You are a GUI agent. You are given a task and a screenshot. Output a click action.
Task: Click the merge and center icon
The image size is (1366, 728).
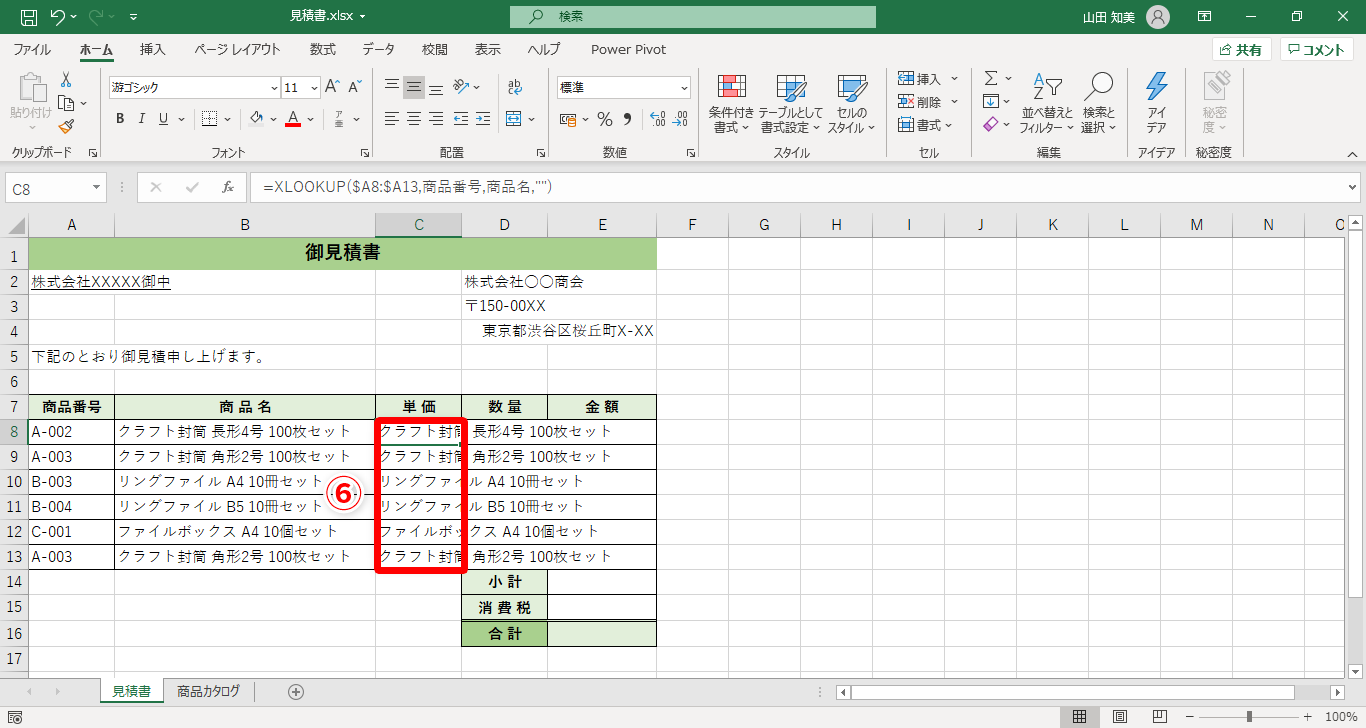pos(515,119)
